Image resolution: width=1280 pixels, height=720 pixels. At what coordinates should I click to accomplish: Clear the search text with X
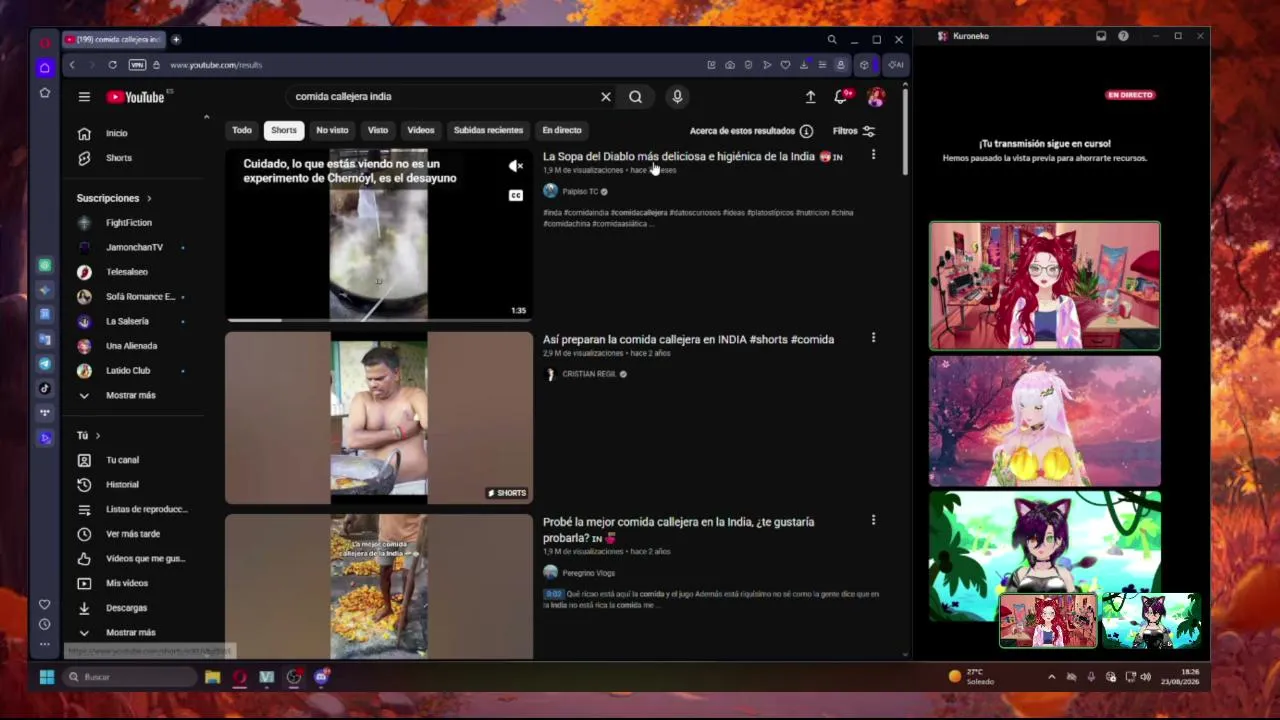pyautogui.click(x=605, y=97)
